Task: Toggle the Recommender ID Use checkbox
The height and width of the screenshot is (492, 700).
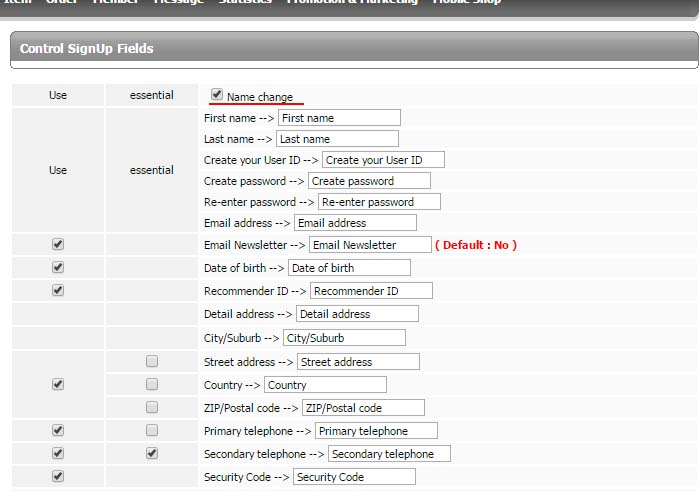Action: 58,290
